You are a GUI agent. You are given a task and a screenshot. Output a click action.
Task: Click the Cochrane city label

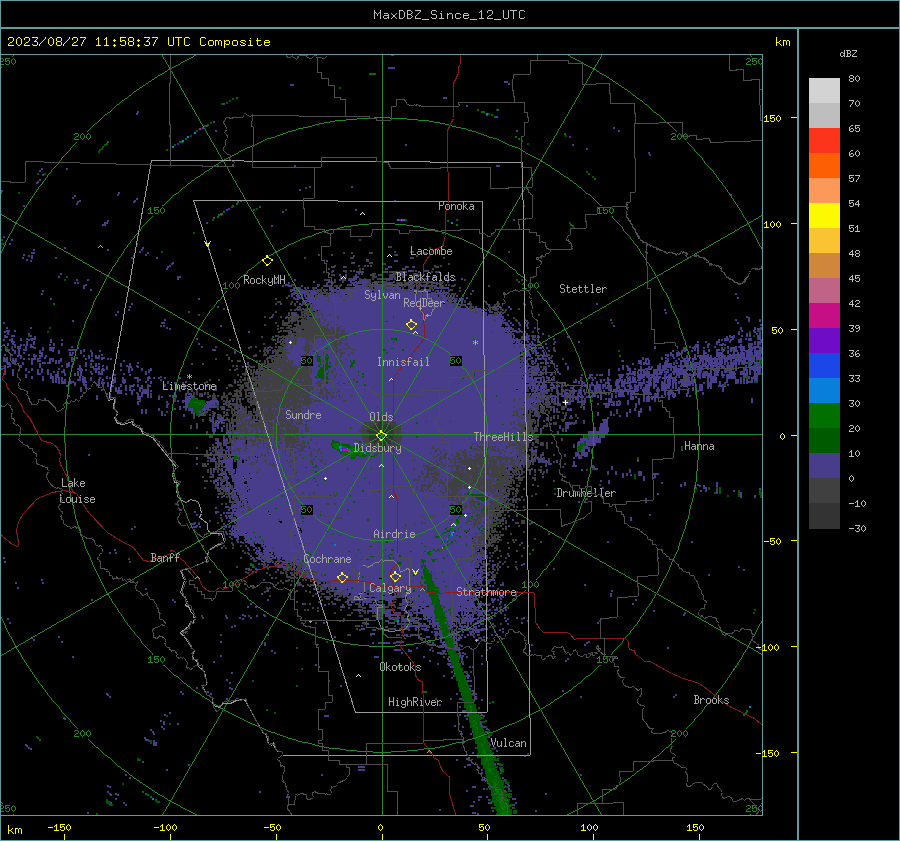[327, 559]
